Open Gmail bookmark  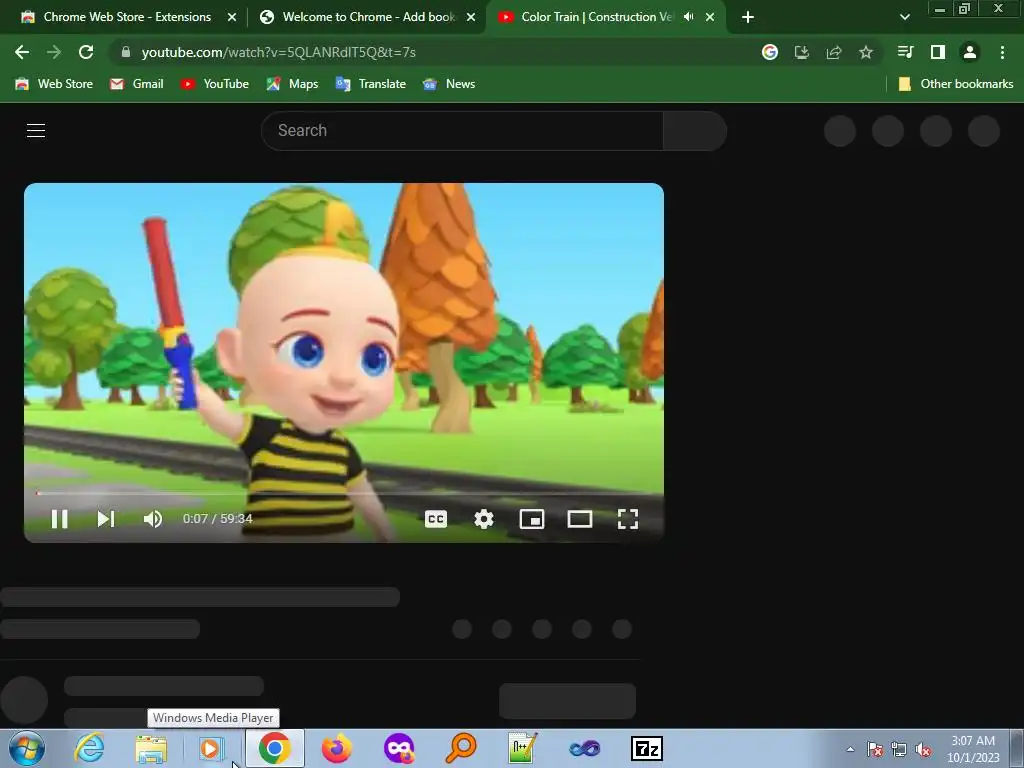136,84
